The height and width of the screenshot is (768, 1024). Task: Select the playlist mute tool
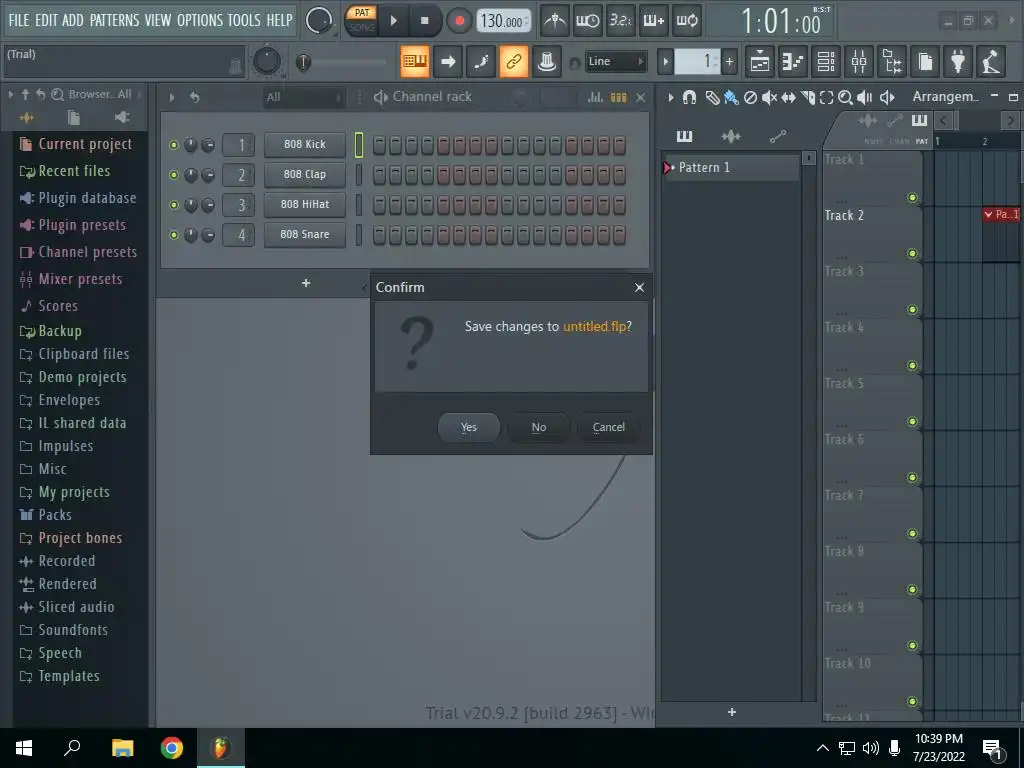(x=769, y=97)
